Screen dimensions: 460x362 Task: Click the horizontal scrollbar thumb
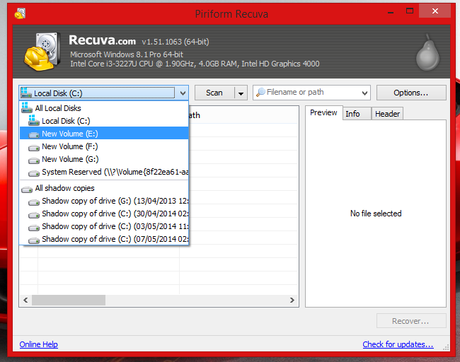(x=69, y=300)
